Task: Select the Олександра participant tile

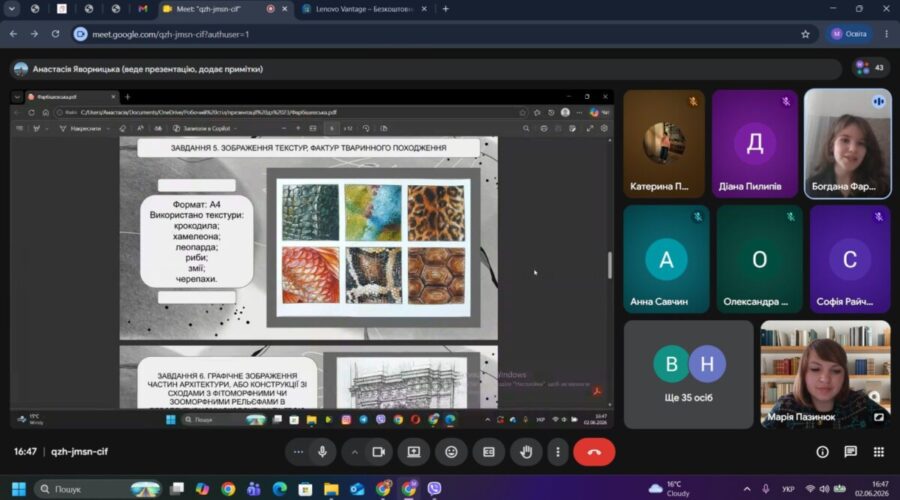Action: 759,259
